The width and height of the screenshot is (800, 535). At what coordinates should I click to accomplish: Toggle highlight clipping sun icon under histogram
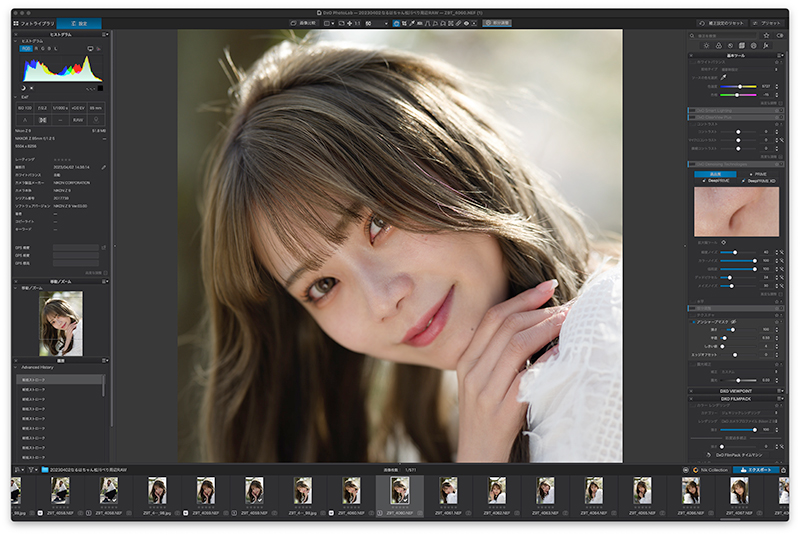tap(32, 88)
